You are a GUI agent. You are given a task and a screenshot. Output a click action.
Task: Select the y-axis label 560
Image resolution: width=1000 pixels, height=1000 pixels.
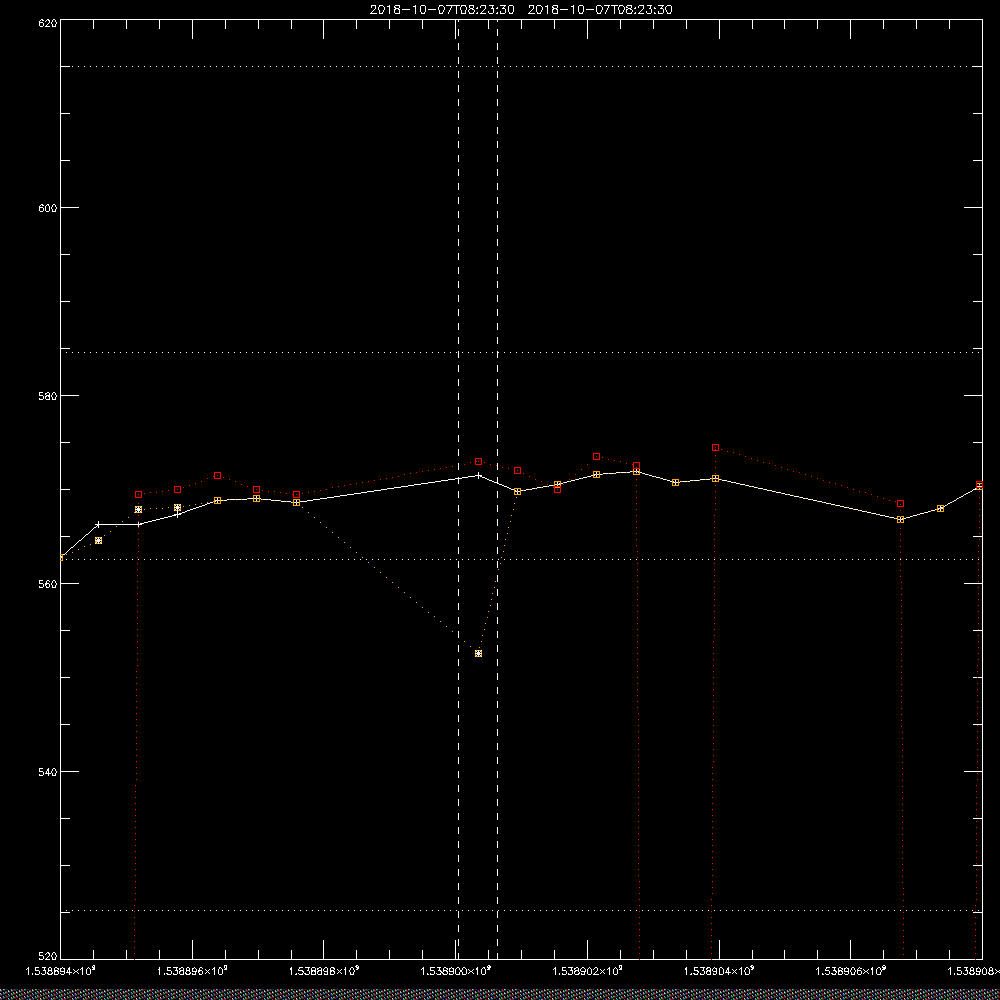[x=49, y=584]
